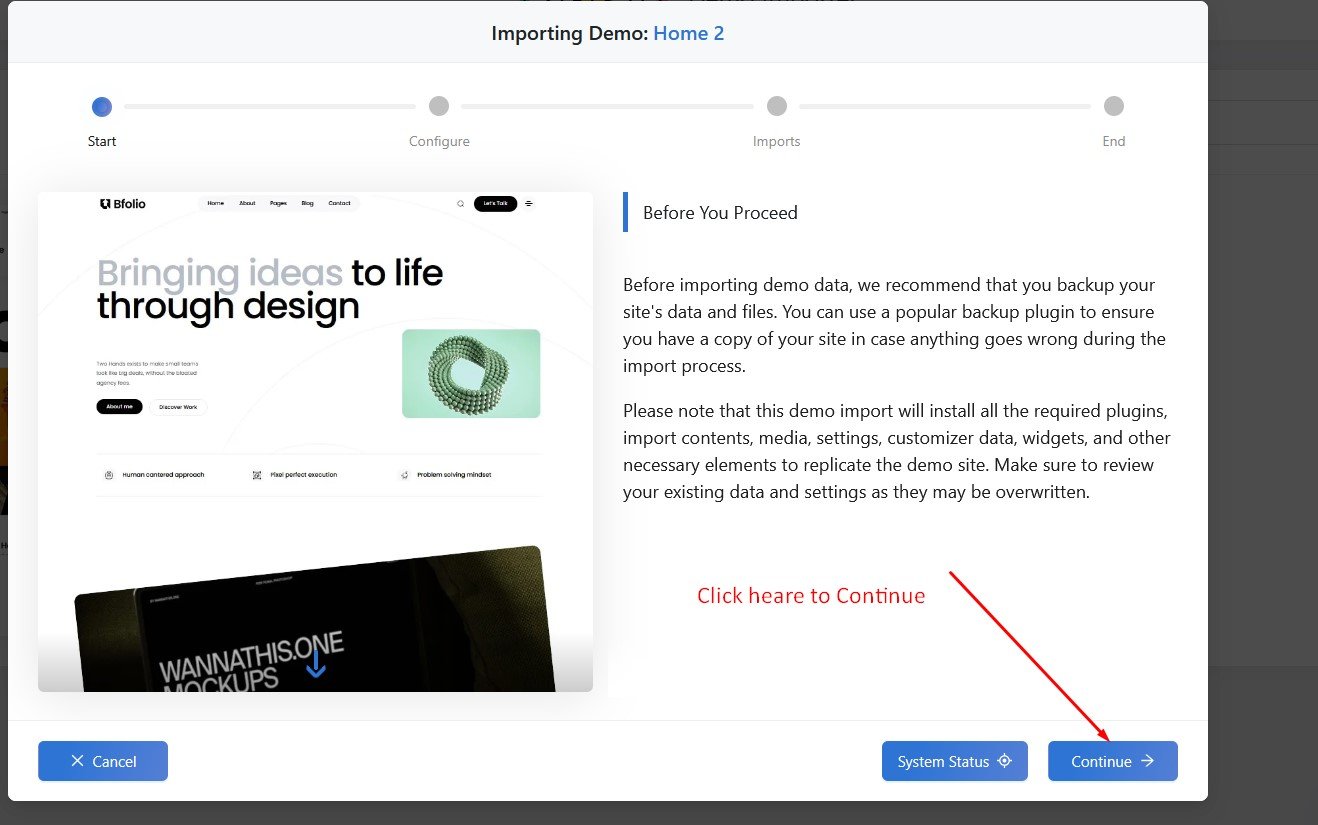The width and height of the screenshot is (1318, 825).
Task: Click the Start step label
Action: click(102, 141)
